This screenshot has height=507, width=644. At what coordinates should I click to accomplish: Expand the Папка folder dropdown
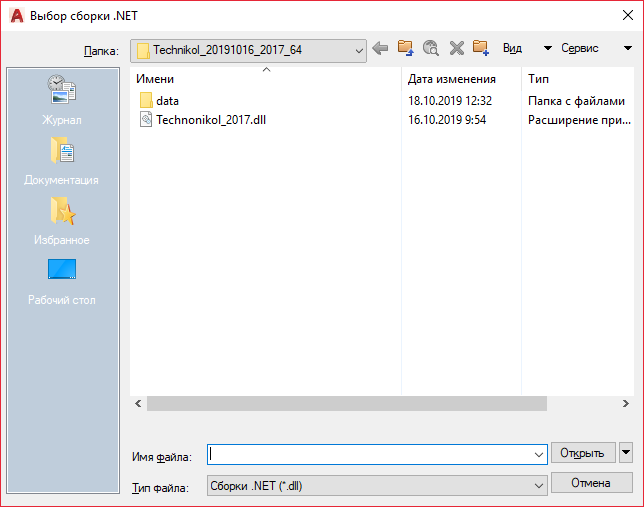point(359,51)
